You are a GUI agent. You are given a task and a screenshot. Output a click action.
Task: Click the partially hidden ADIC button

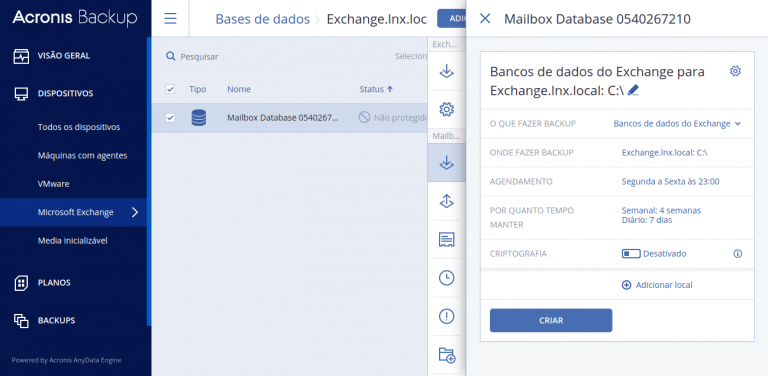[x=451, y=19]
